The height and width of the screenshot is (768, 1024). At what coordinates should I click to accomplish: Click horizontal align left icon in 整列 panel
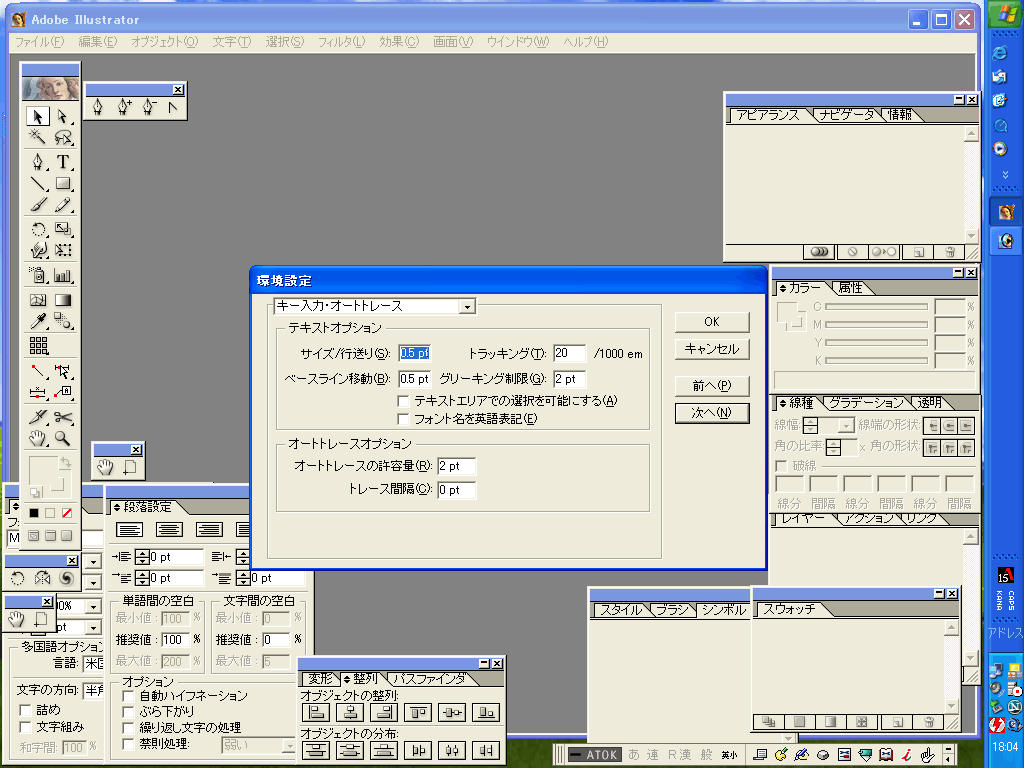coord(316,713)
